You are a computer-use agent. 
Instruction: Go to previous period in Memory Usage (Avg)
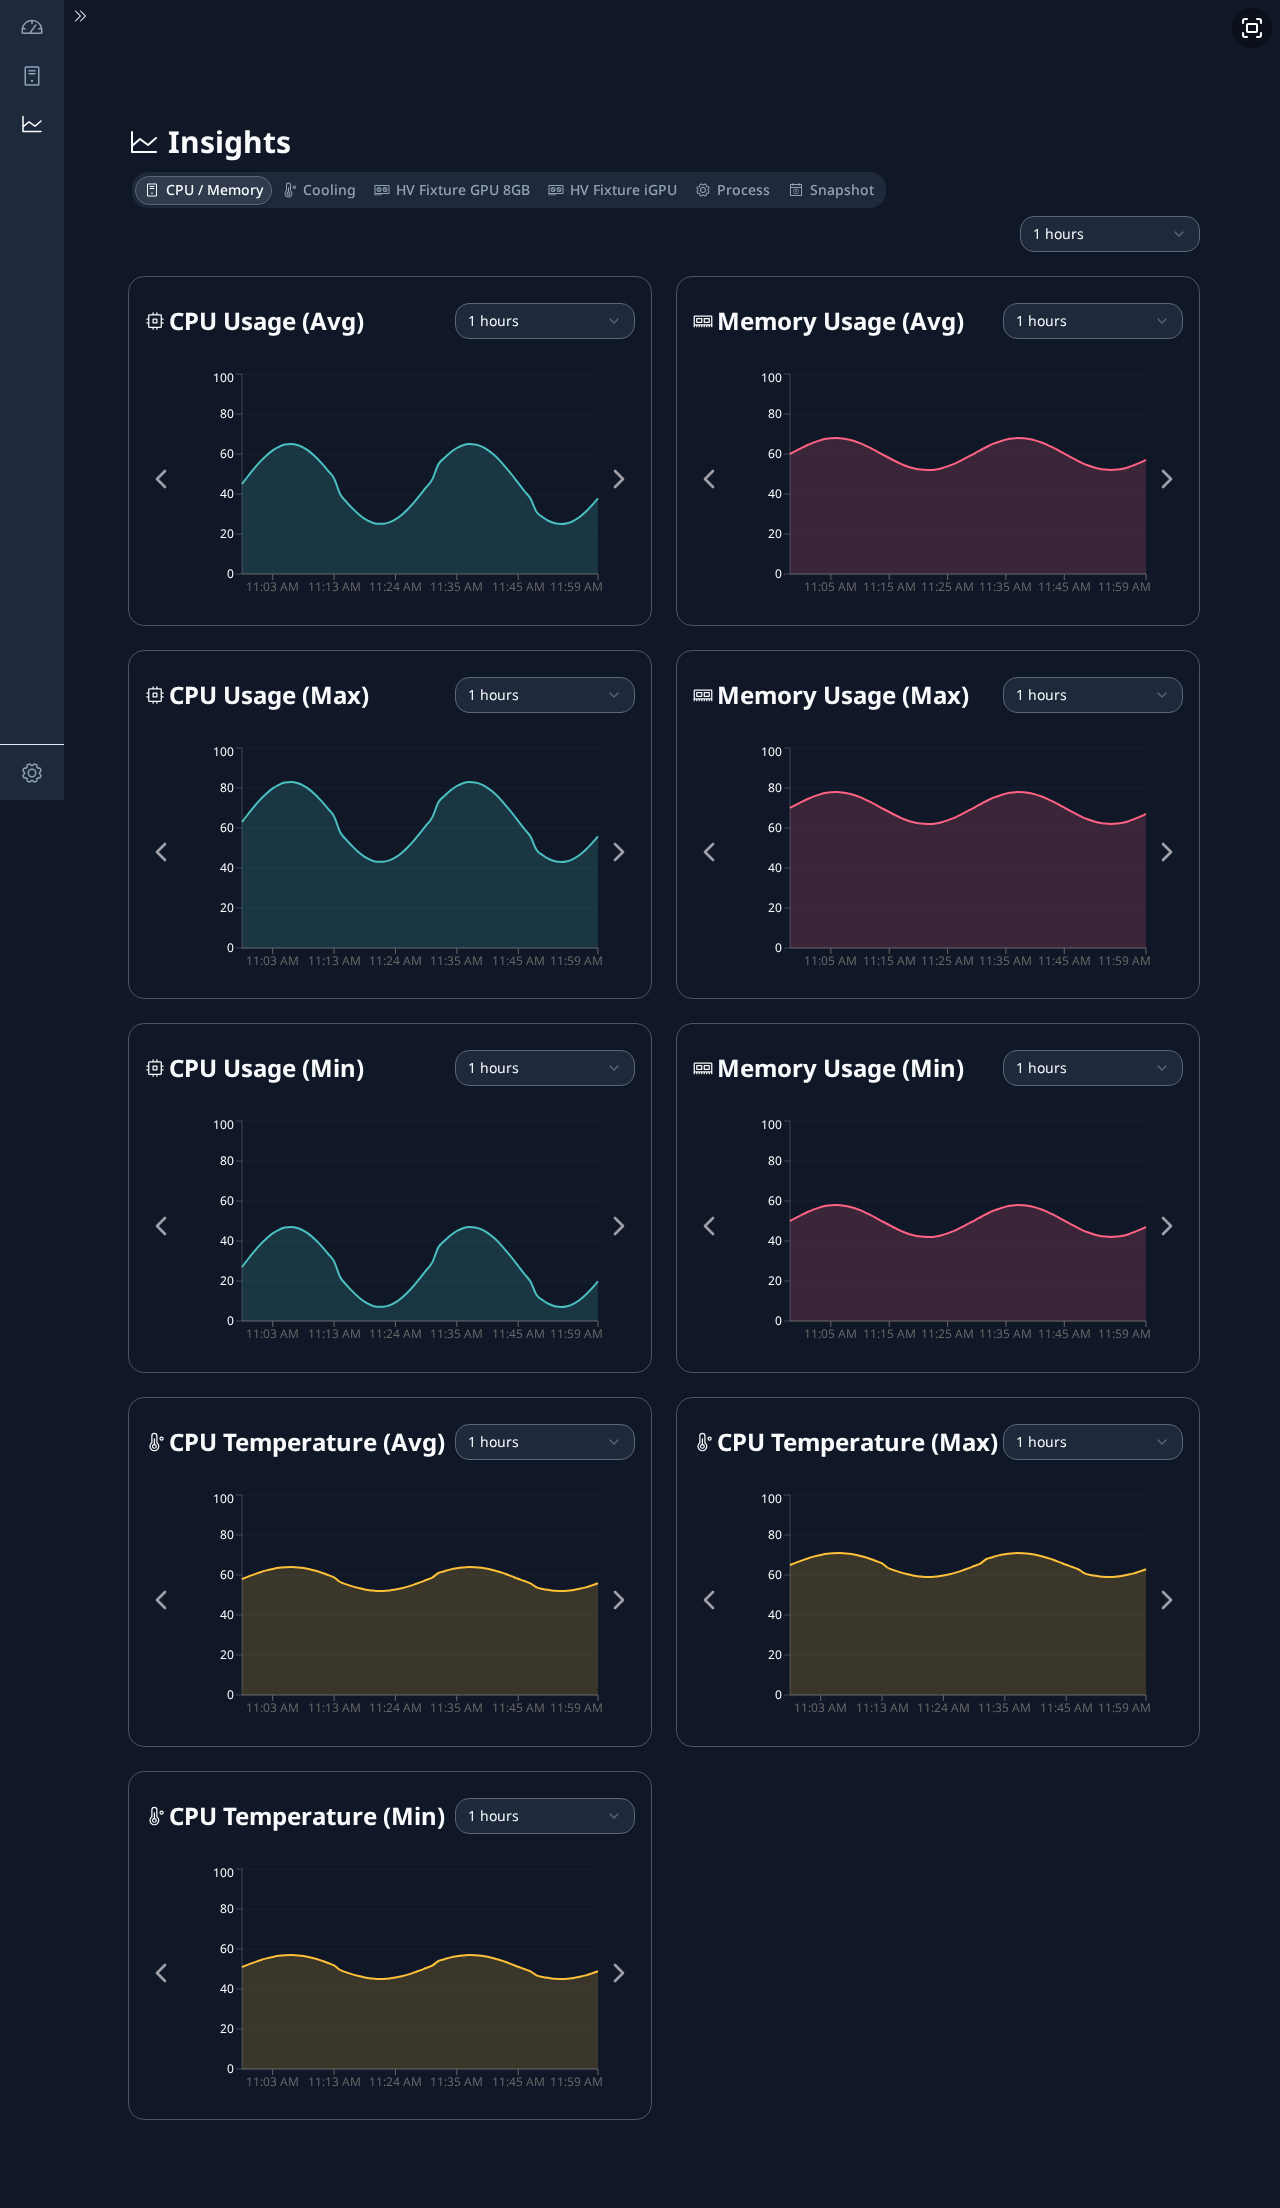coord(709,479)
